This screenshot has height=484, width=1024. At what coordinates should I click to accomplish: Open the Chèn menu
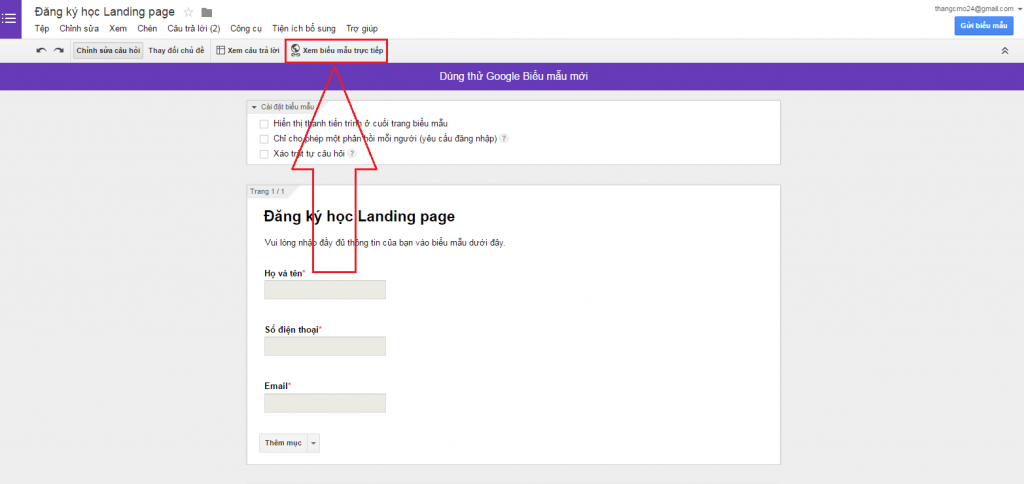click(x=147, y=29)
